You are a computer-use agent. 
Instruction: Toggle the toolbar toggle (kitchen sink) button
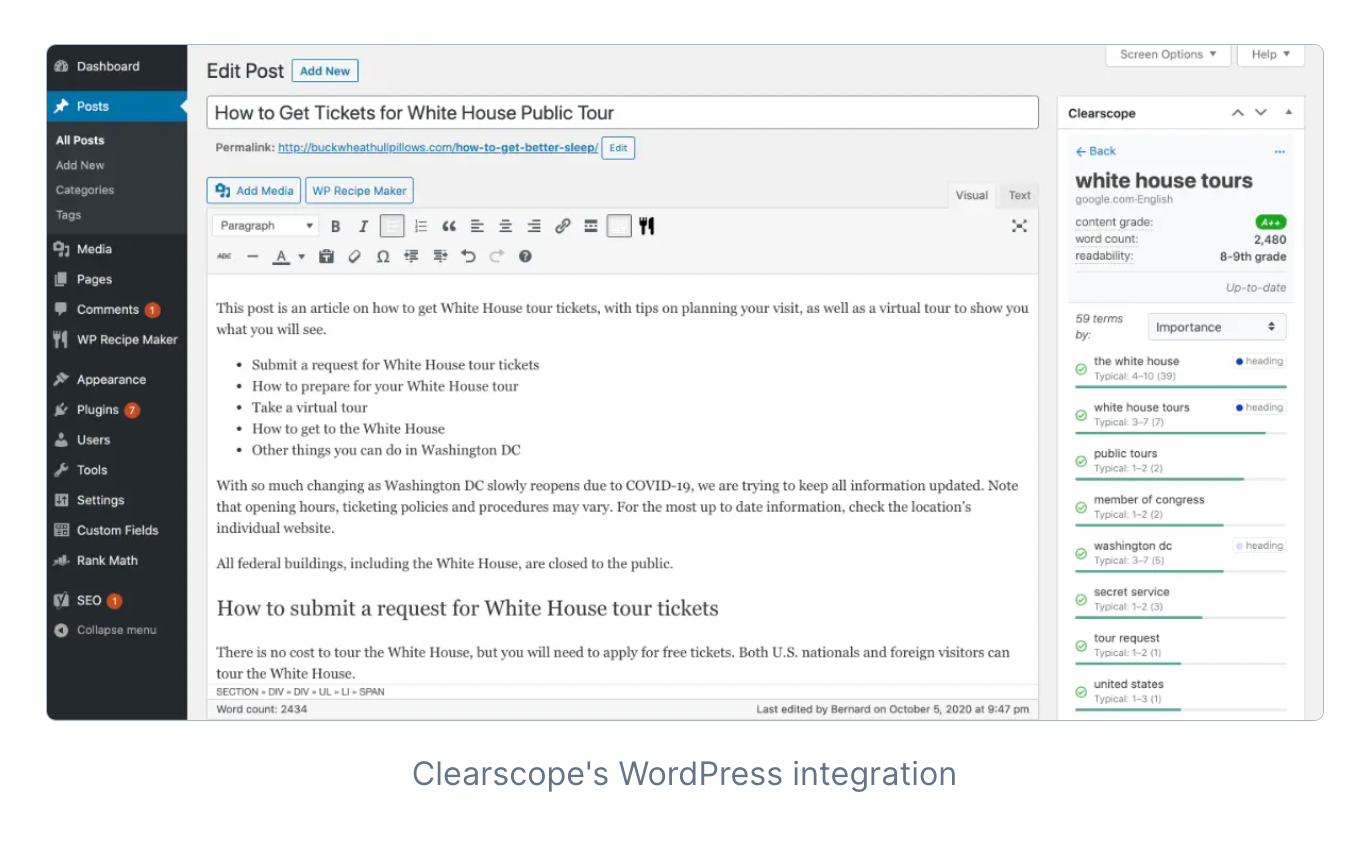(619, 226)
